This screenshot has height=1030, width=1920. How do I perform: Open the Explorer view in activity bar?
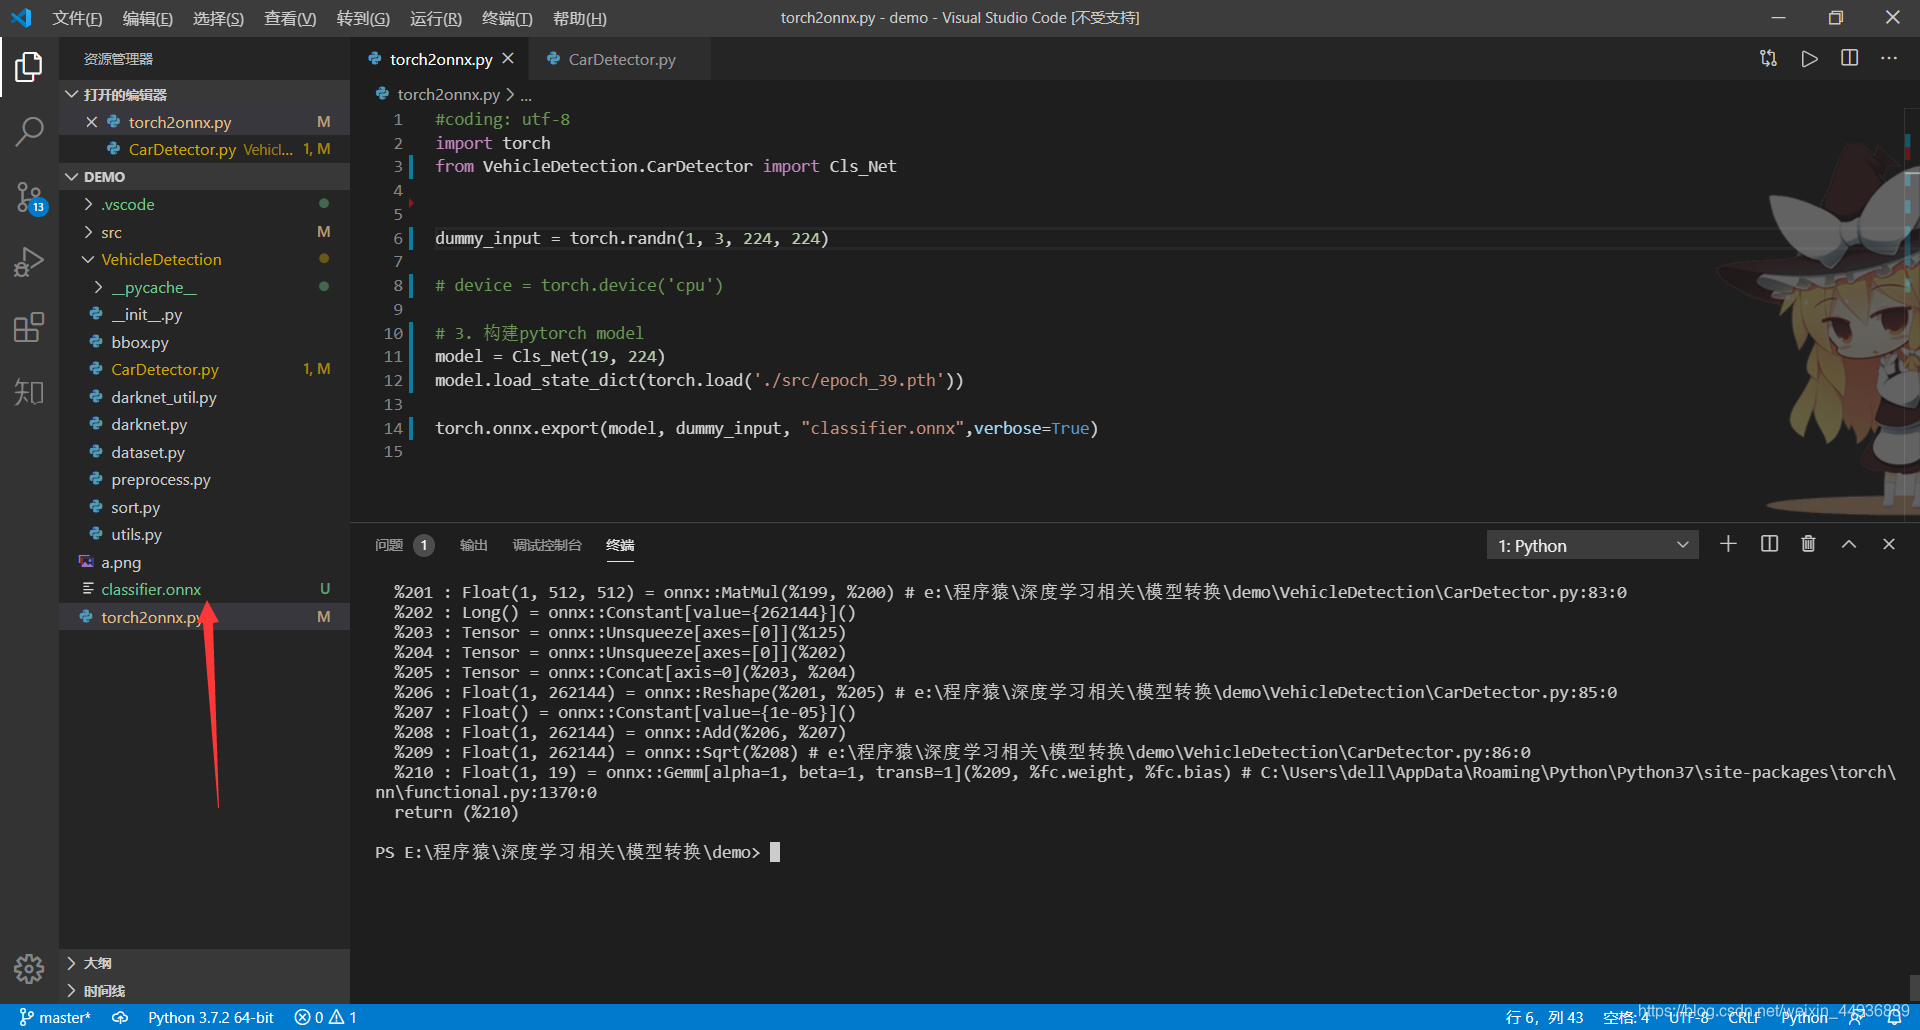(29, 67)
